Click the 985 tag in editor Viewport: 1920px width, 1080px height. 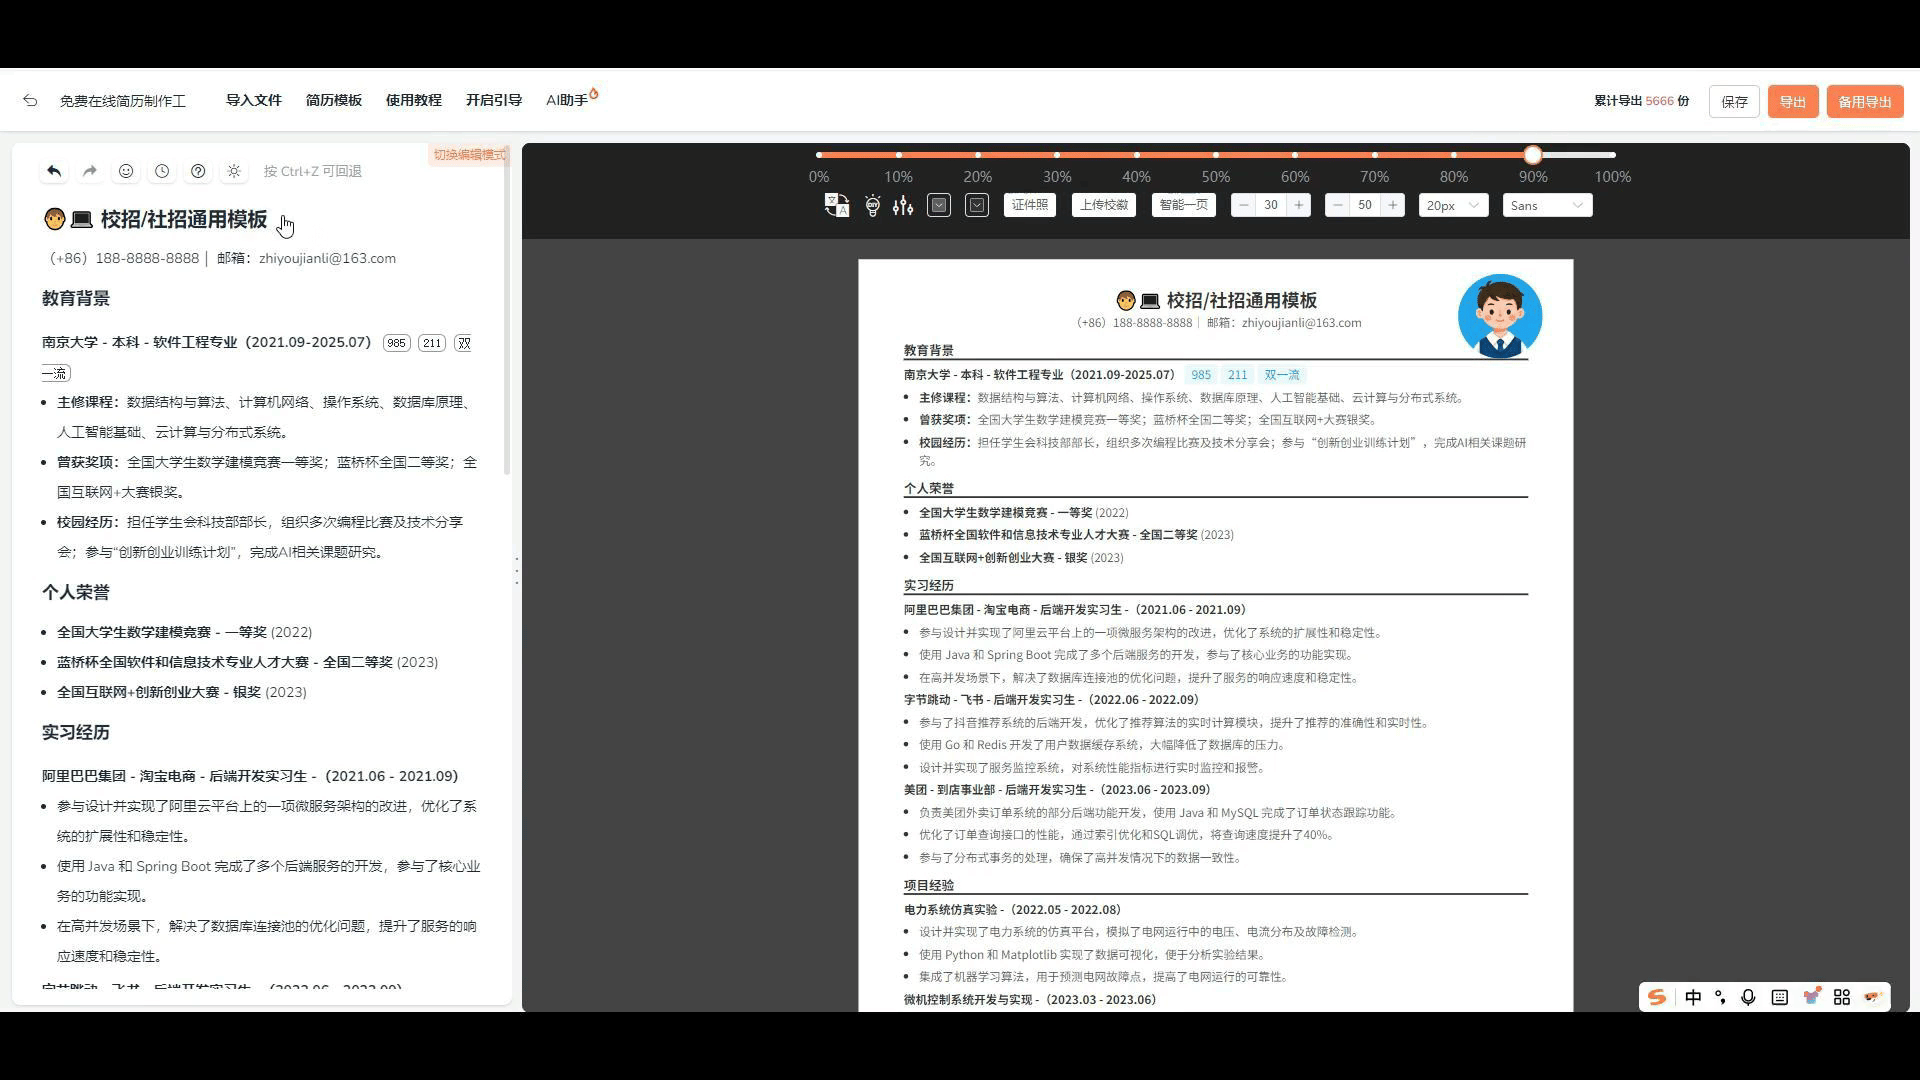[397, 343]
